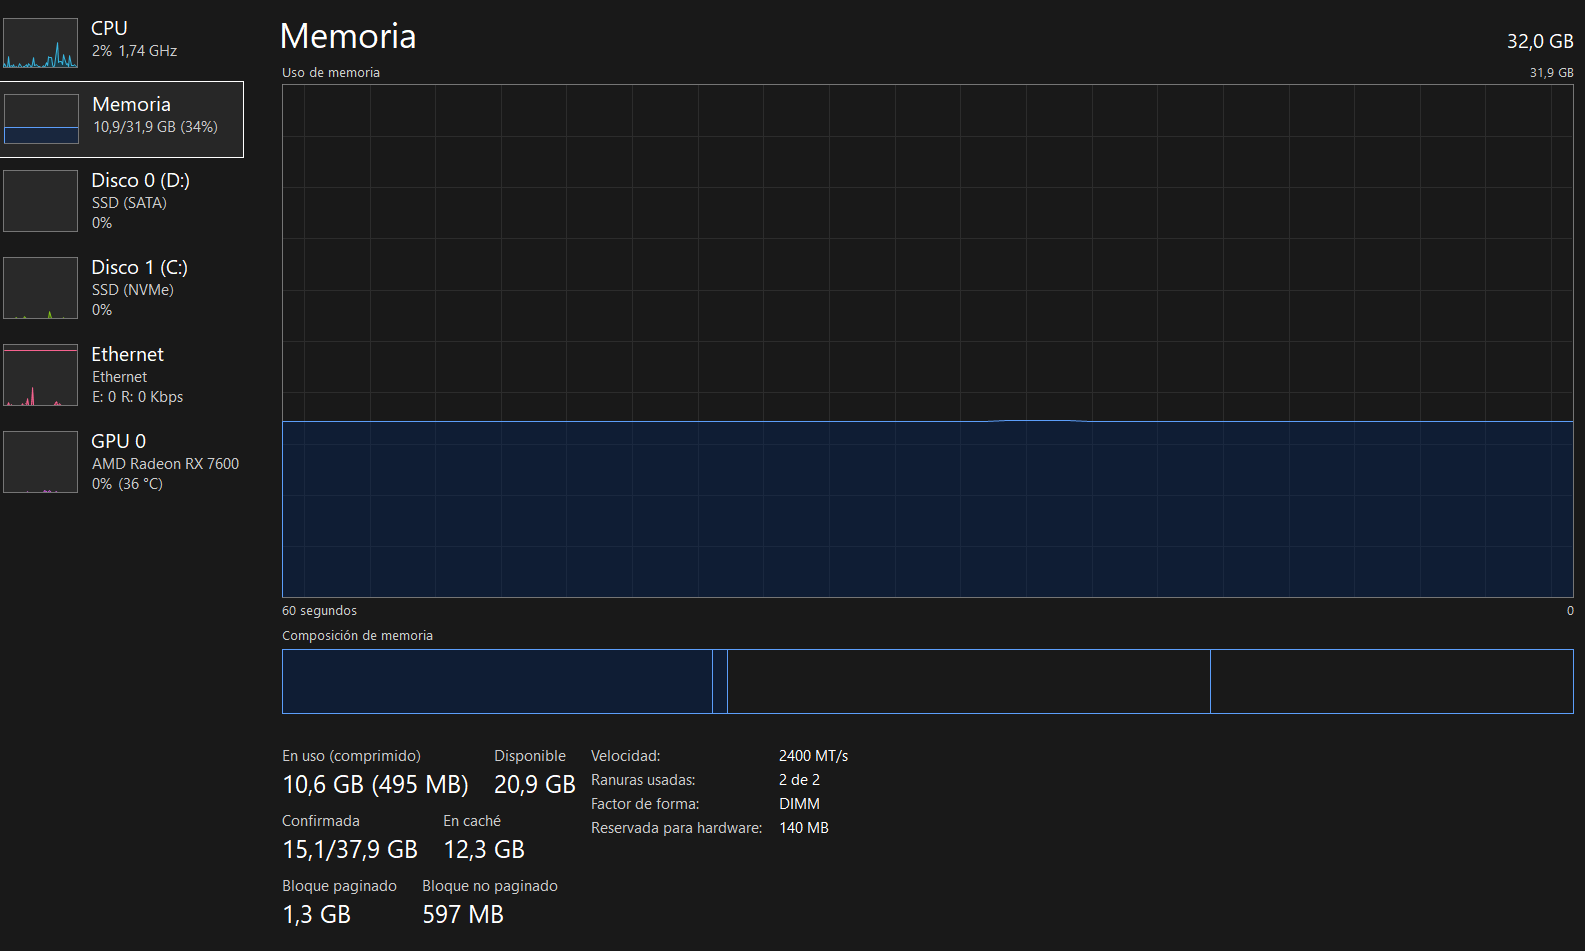Screen dimensions: 1585x951
Task: Click the standby middle segment of composition bar
Action: coord(968,681)
